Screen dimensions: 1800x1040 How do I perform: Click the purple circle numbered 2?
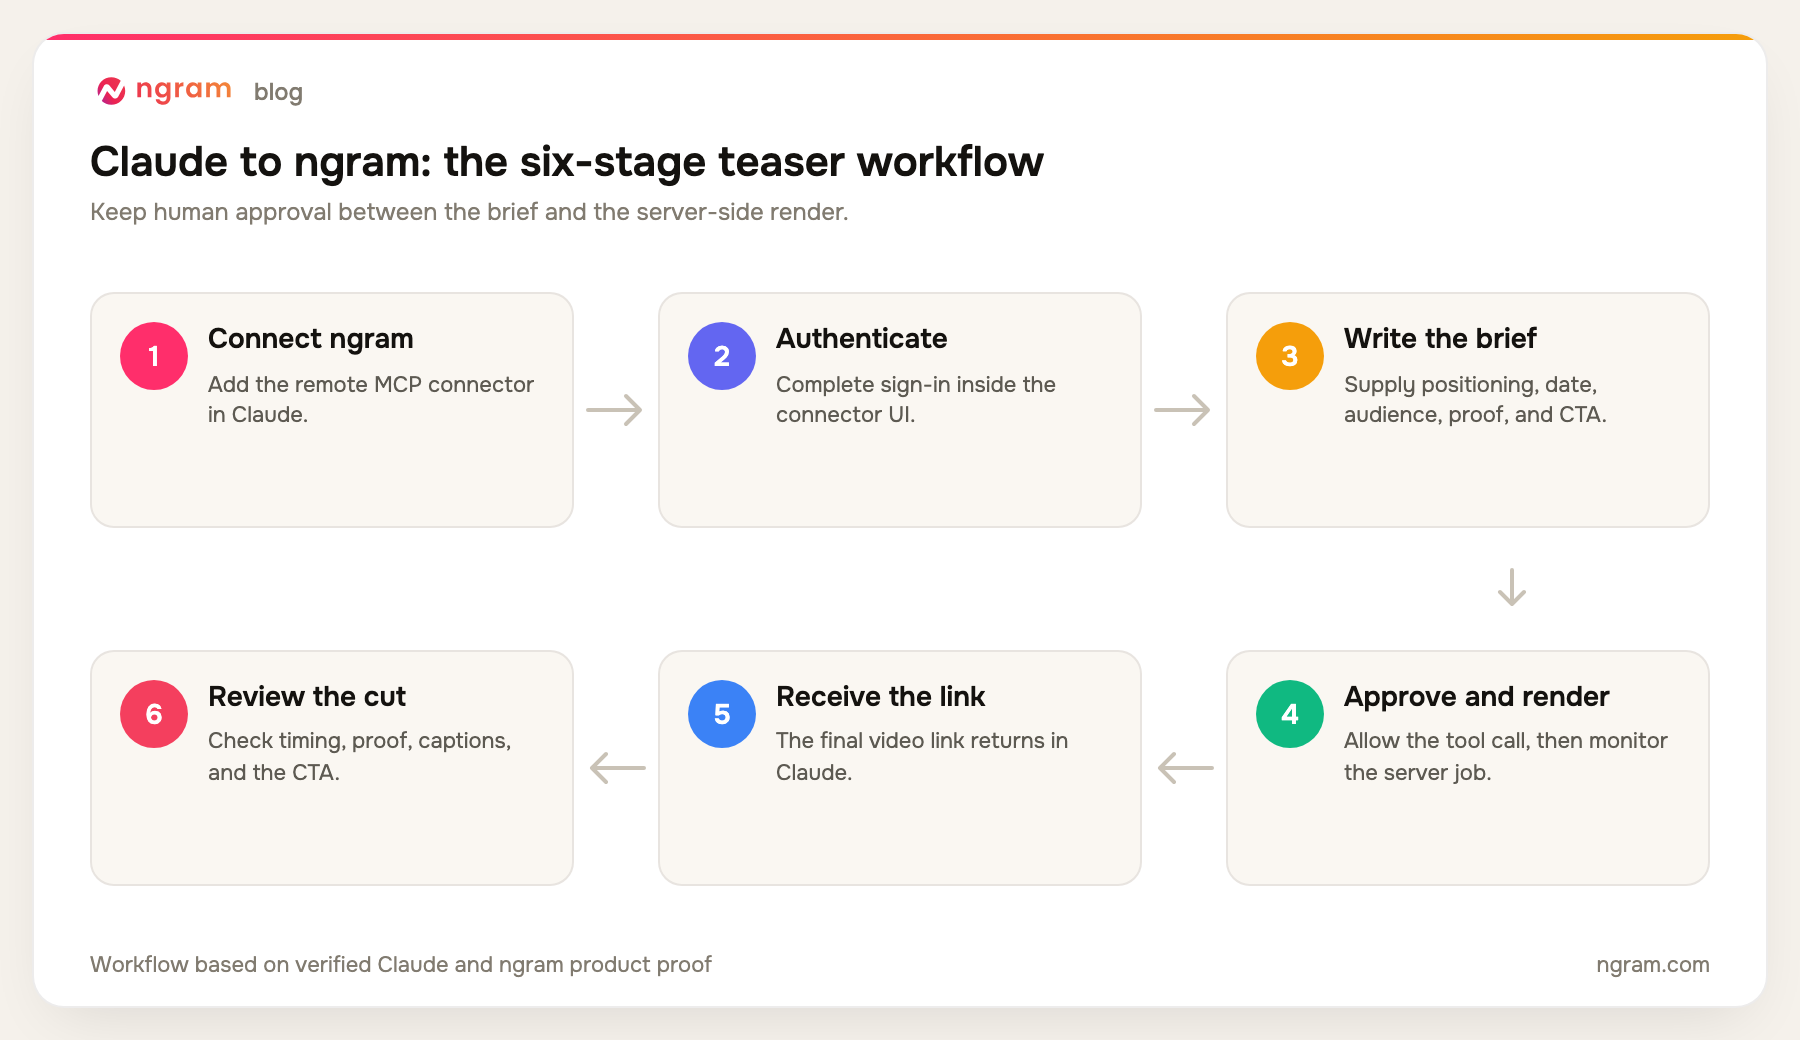click(x=722, y=356)
